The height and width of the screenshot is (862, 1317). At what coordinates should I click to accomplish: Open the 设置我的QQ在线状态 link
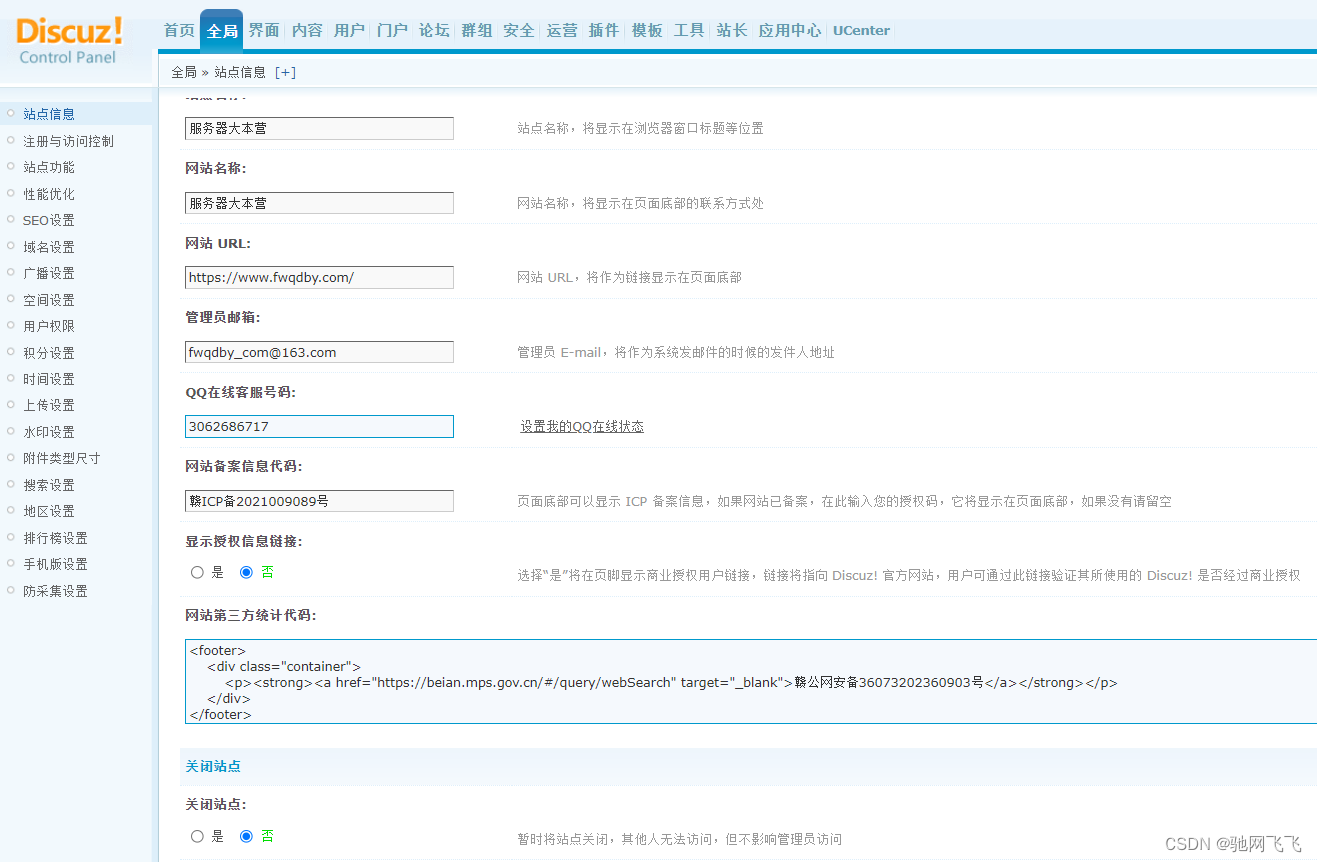click(582, 426)
